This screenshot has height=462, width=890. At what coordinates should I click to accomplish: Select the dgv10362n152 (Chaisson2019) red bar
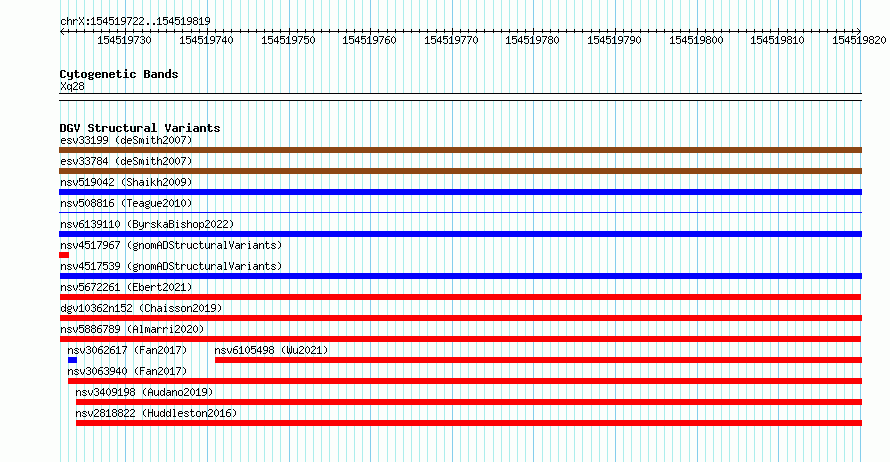point(461,318)
